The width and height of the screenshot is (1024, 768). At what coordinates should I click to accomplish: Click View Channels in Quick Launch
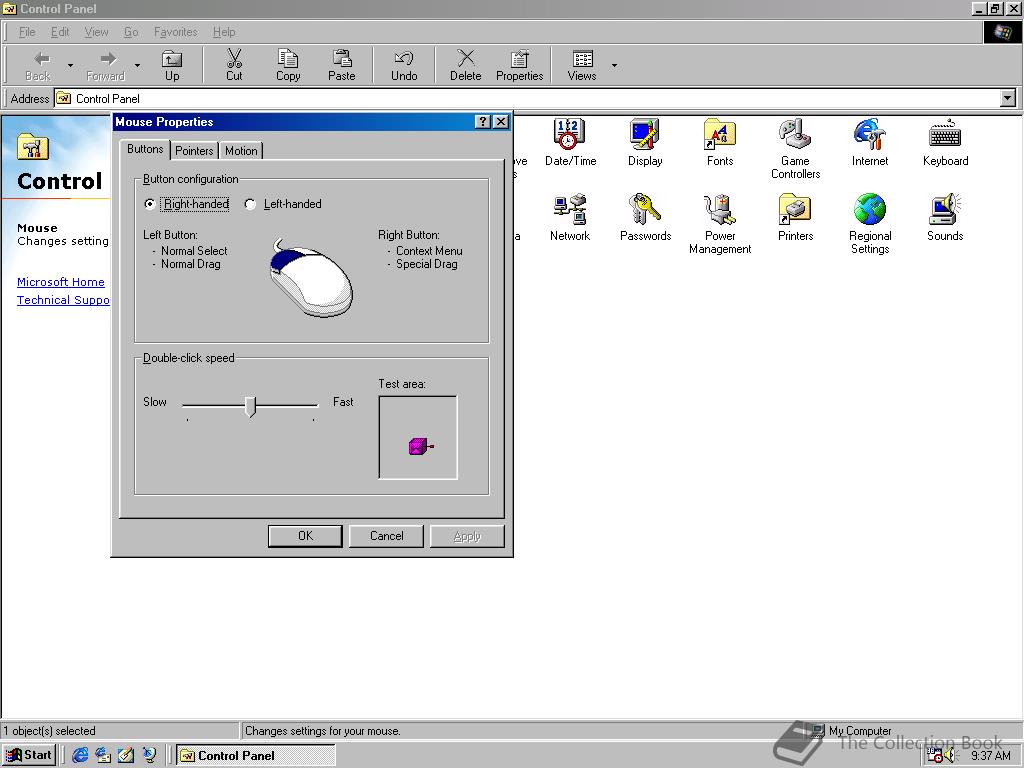(149, 755)
